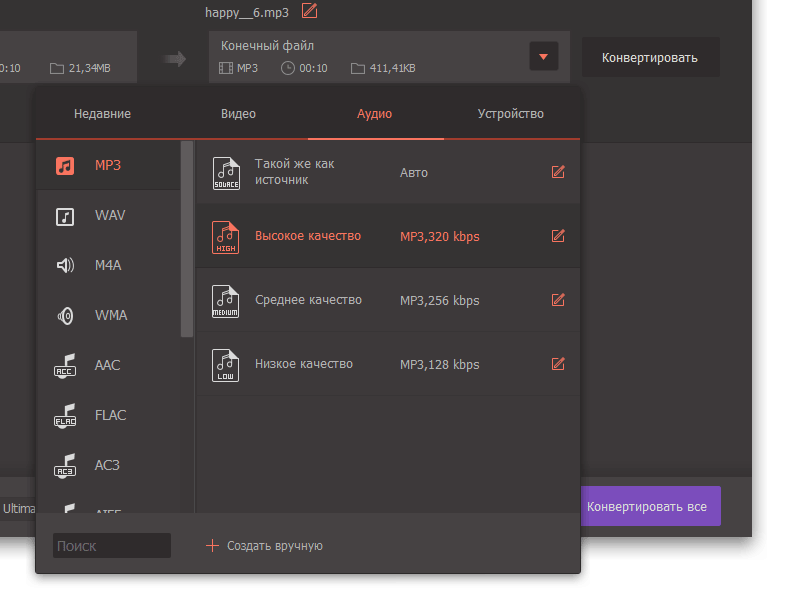Open the output format dropdown arrow
The image size is (799, 594).
point(544,57)
